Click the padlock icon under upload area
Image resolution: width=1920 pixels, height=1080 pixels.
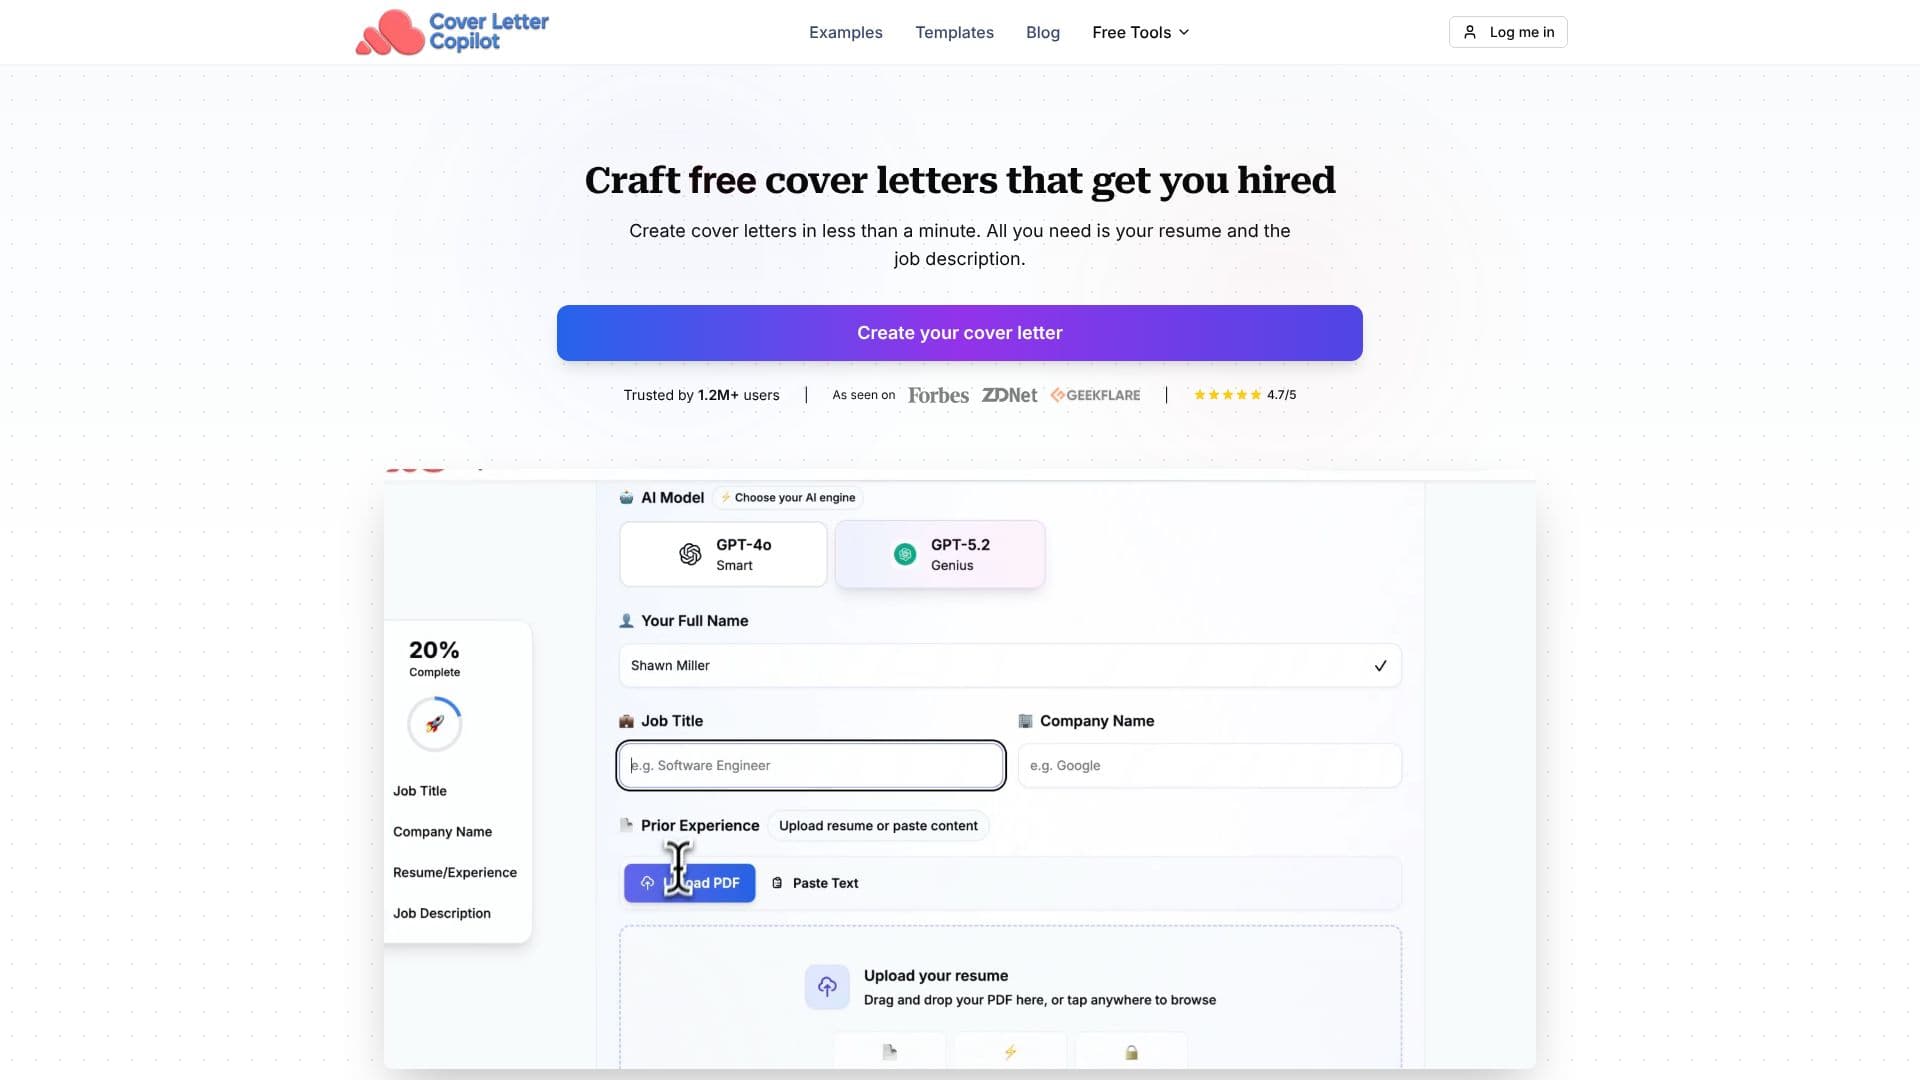click(1131, 1052)
